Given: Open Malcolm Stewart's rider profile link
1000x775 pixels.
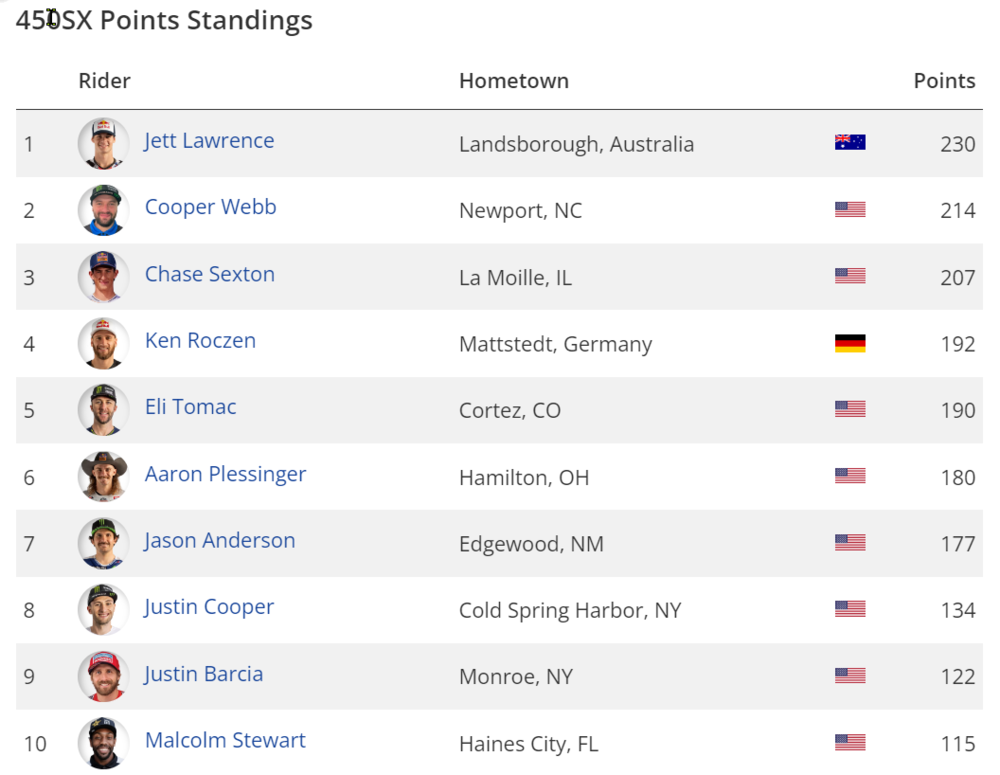Looking at the screenshot, I should pyautogui.click(x=225, y=740).
